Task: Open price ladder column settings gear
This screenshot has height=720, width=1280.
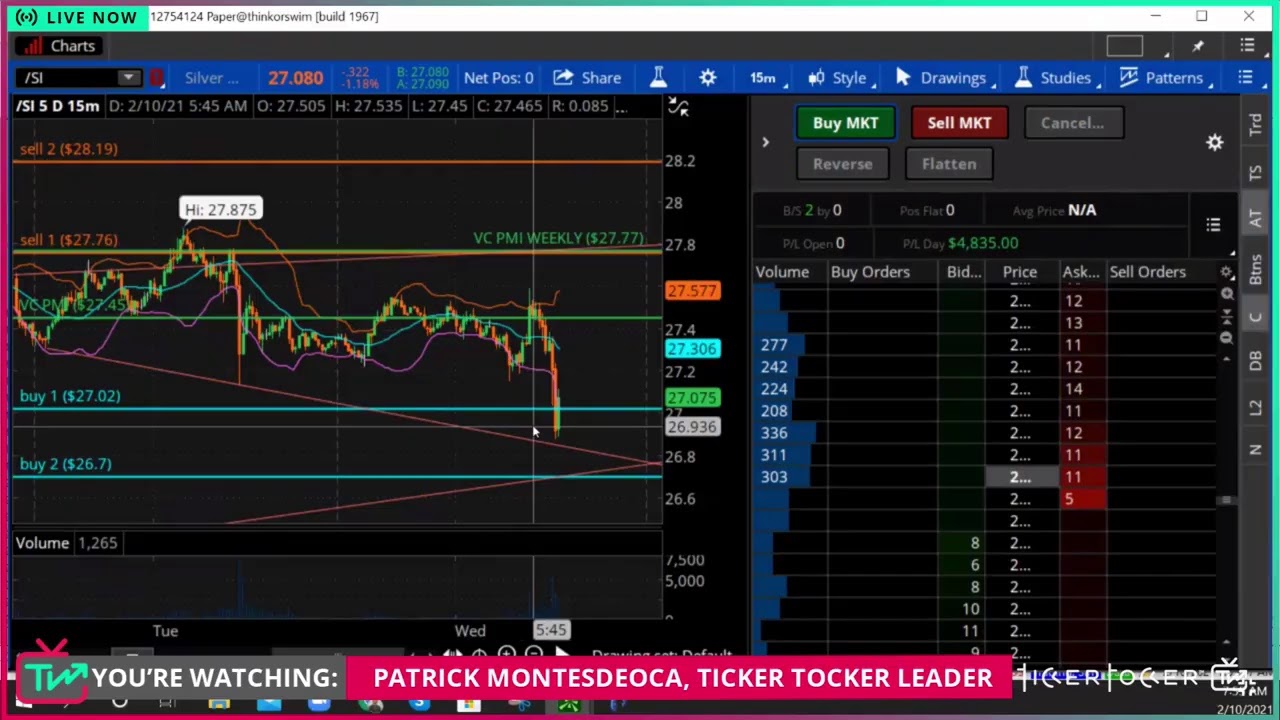Action: click(x=1227, y=272)
